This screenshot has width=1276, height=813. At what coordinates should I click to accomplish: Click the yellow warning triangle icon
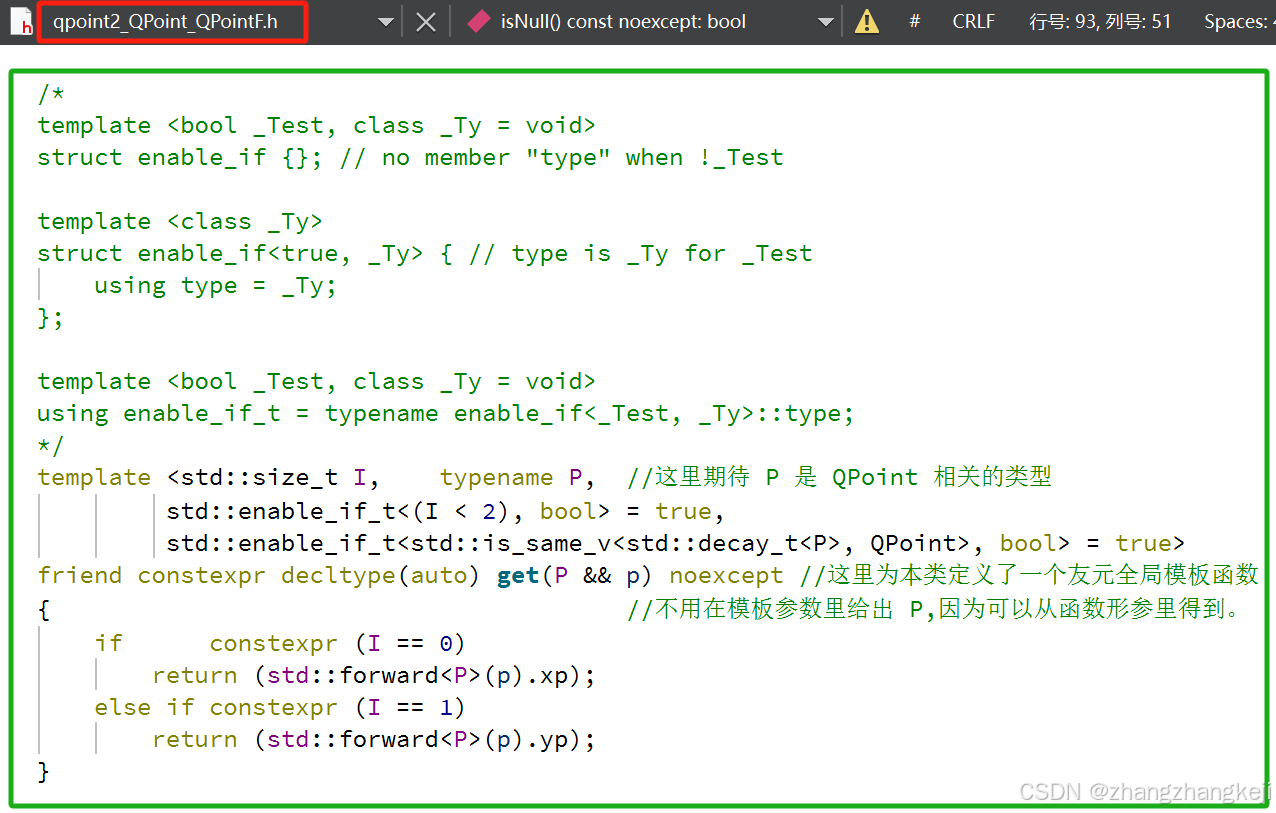[867, 21]
